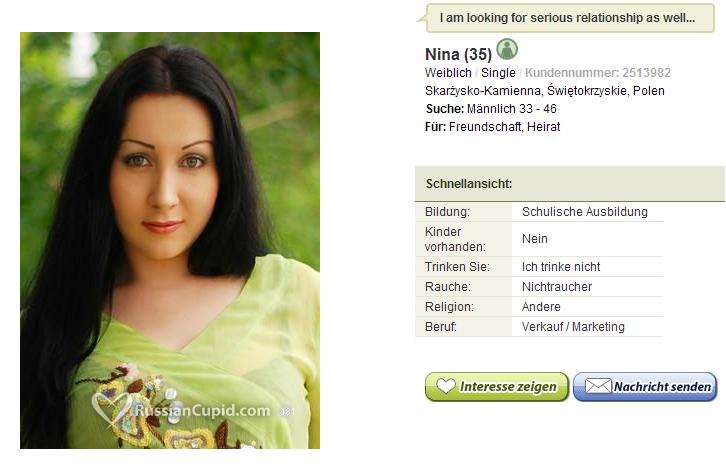Click the Skarżysko-Kamienna location line
This screenshot has height=470, width=726.
point(544,91)
